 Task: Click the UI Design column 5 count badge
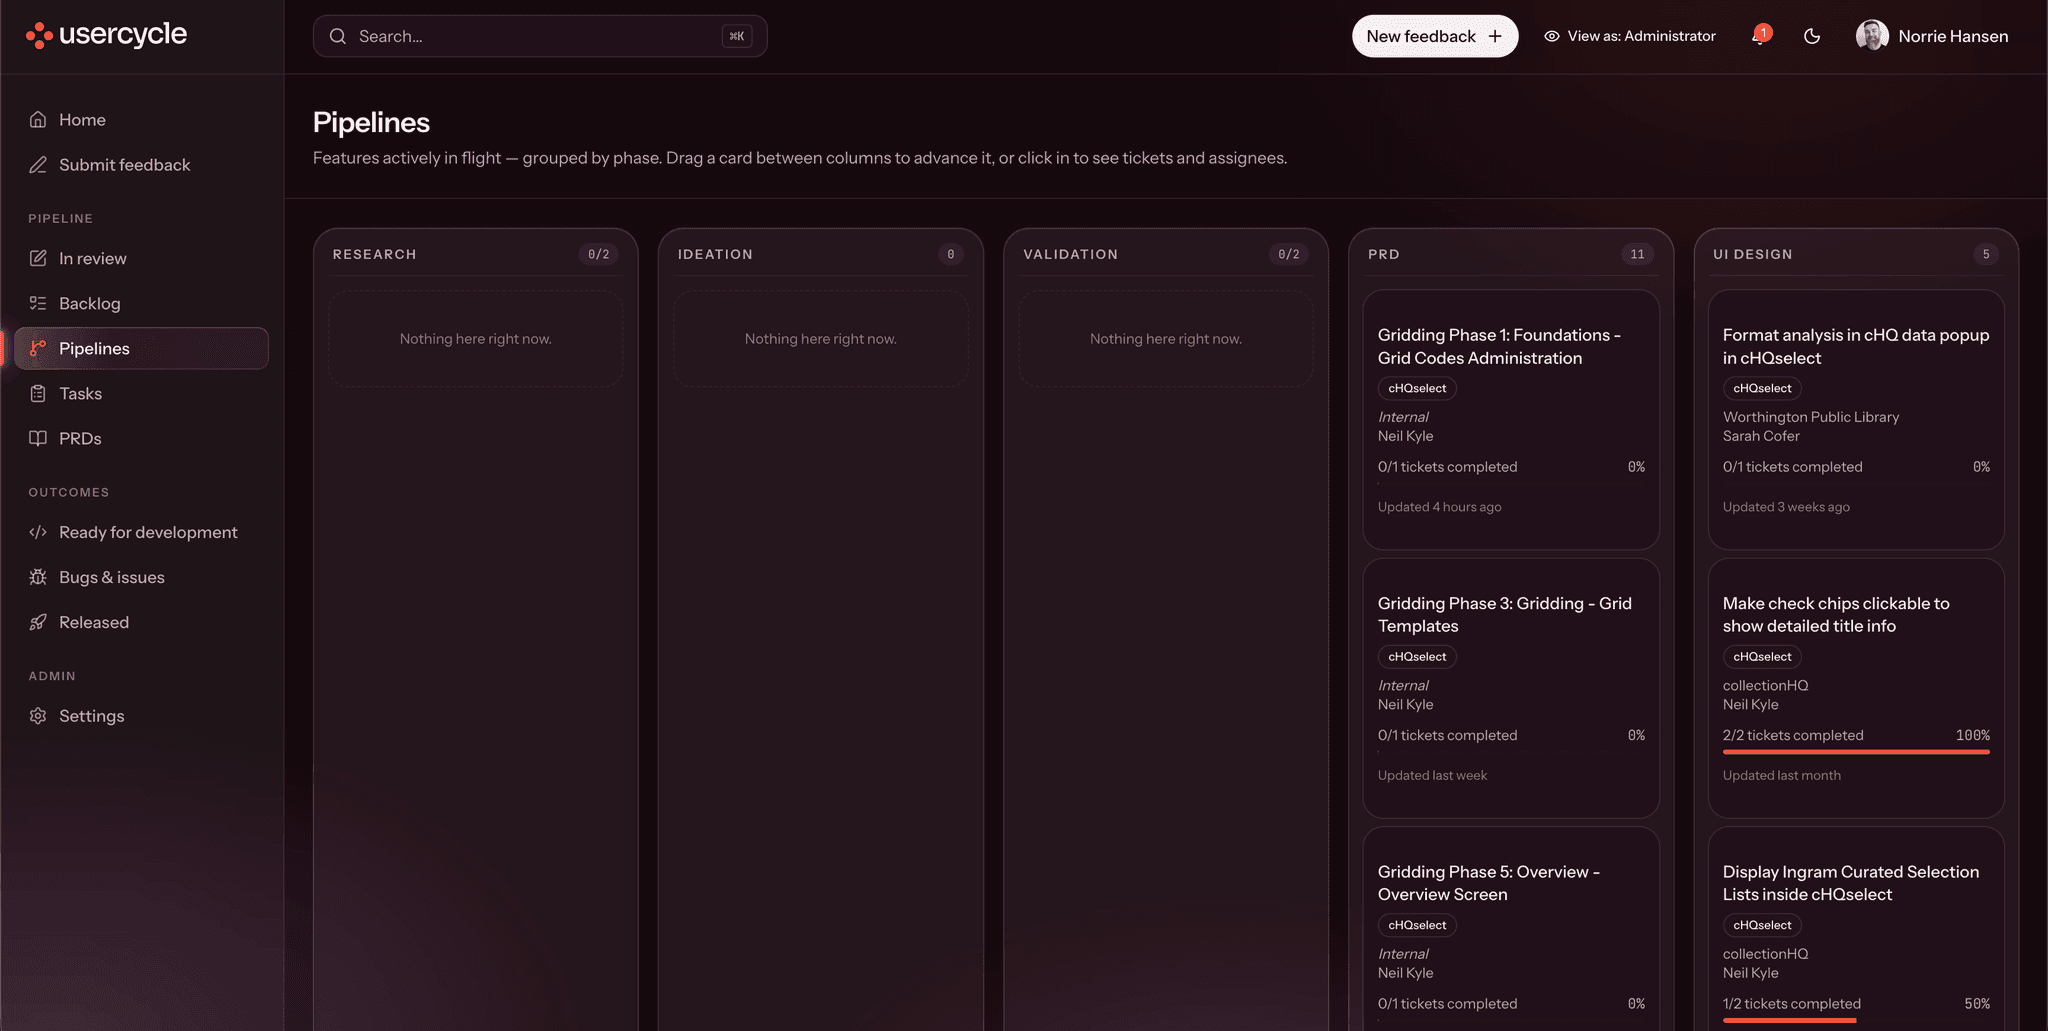1986,255
